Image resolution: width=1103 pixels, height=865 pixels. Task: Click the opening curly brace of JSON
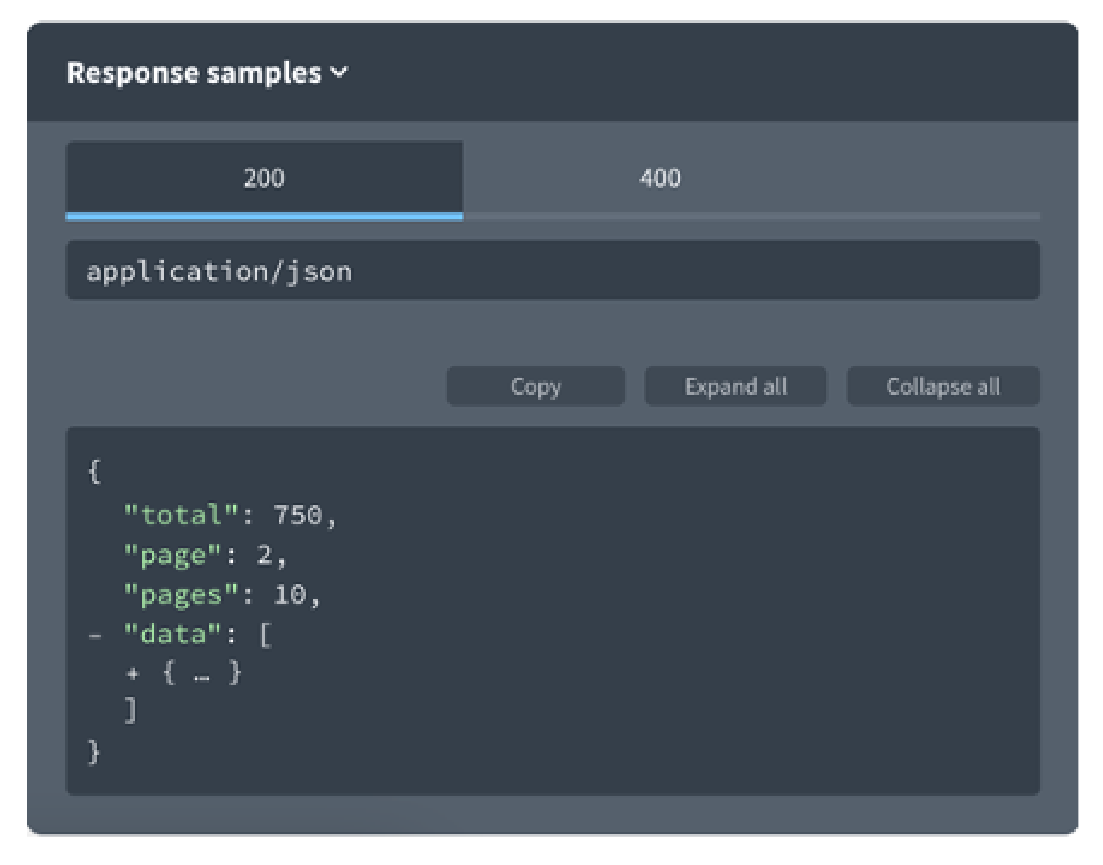click(94, 473)
